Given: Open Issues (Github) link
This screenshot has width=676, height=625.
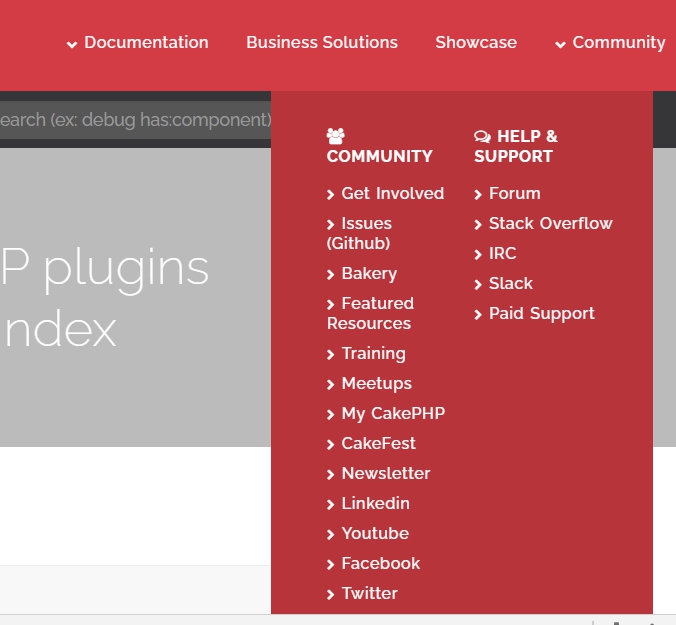Looking at the screenshot, I should [x=359, y=233].
